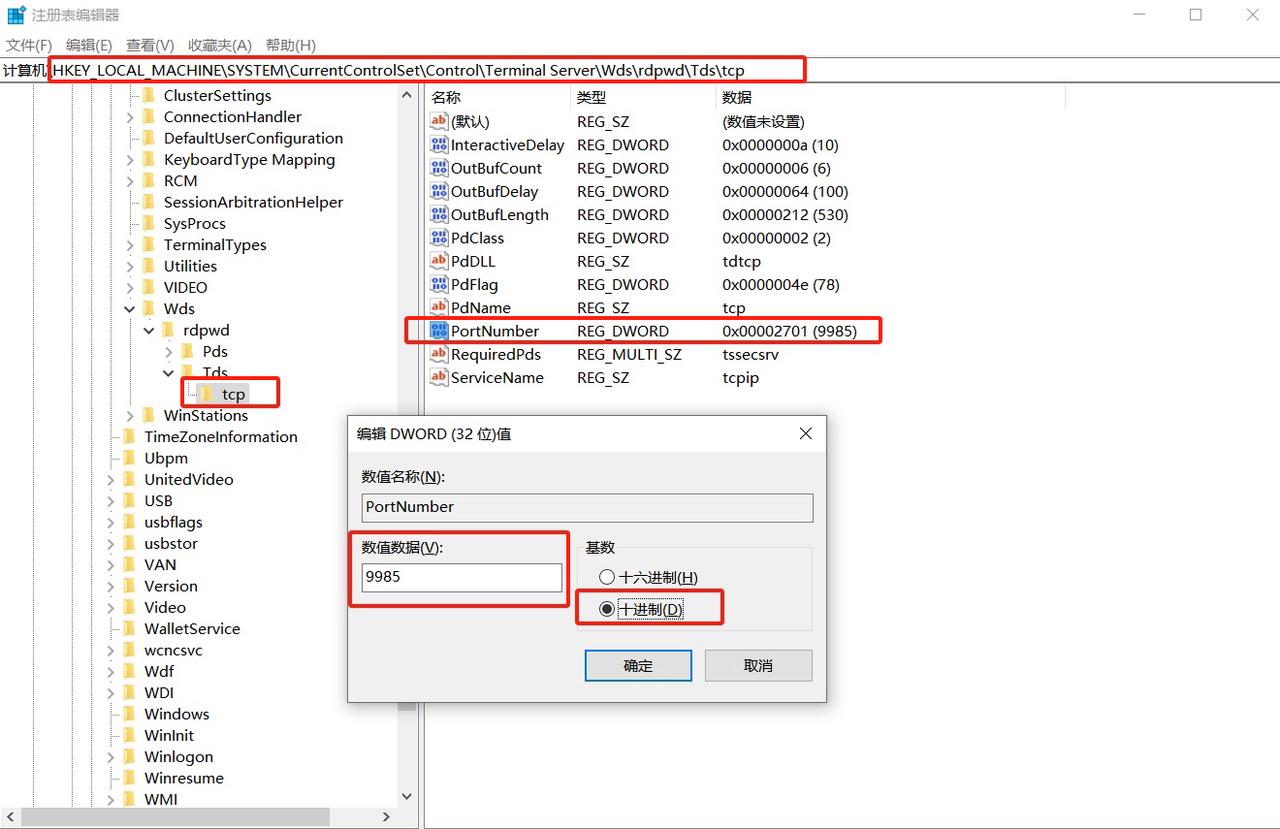Select the 十六进制 (hexadecimal) radio button
This screenshot has width=1280, height=829.
606,577
